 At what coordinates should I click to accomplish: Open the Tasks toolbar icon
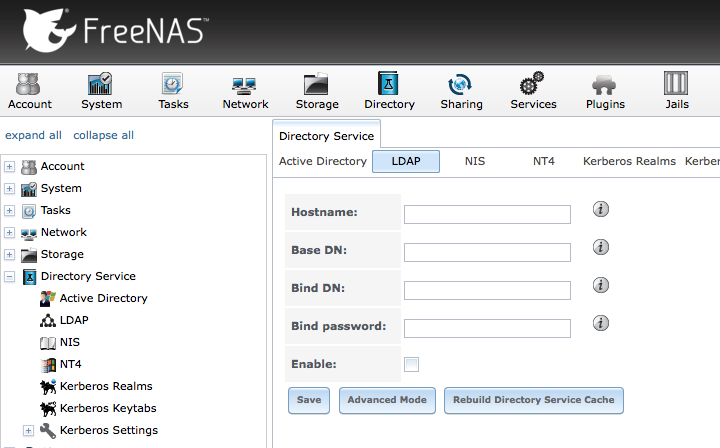(173, 84)
